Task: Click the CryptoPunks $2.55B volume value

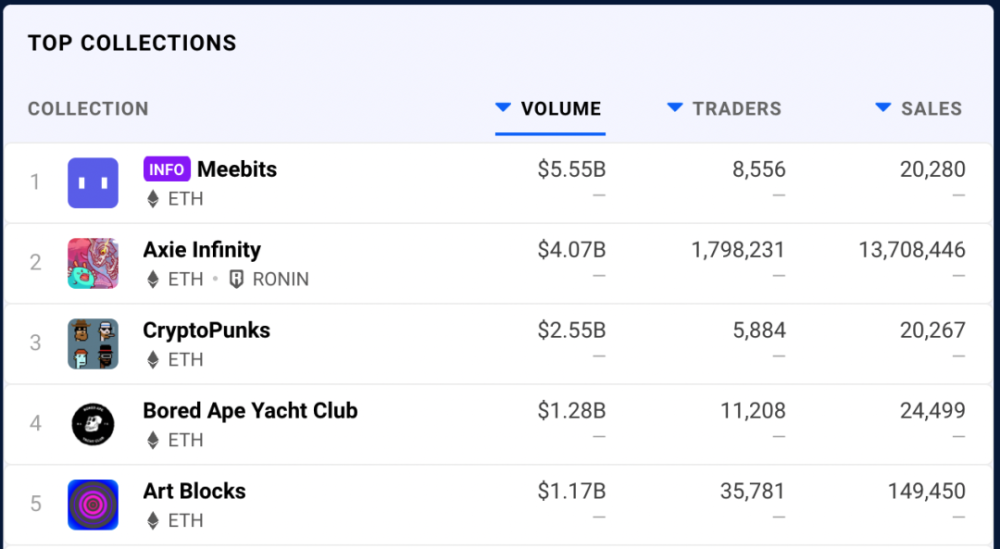Action: [x=571, y=330]
